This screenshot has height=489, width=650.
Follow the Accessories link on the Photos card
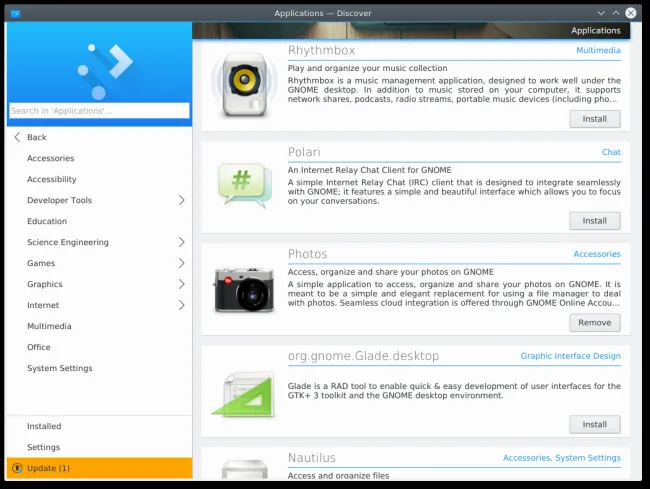tap(597, 254)
